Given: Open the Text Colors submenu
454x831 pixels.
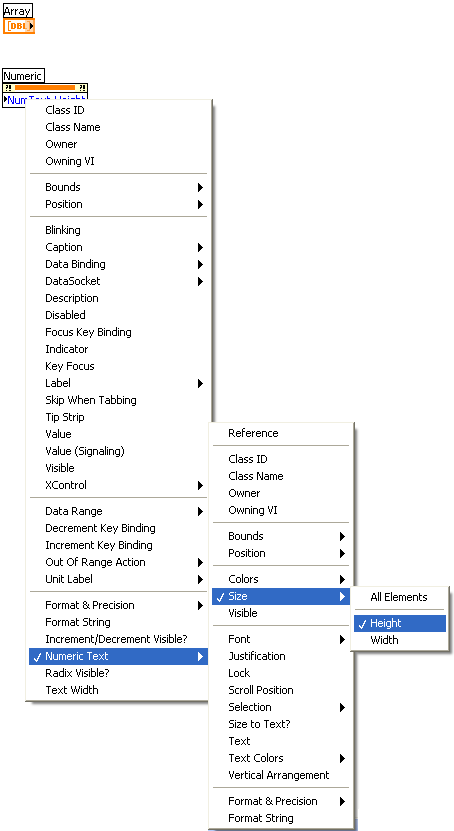Looking at the screenshot, I should [x=281, y=758].
